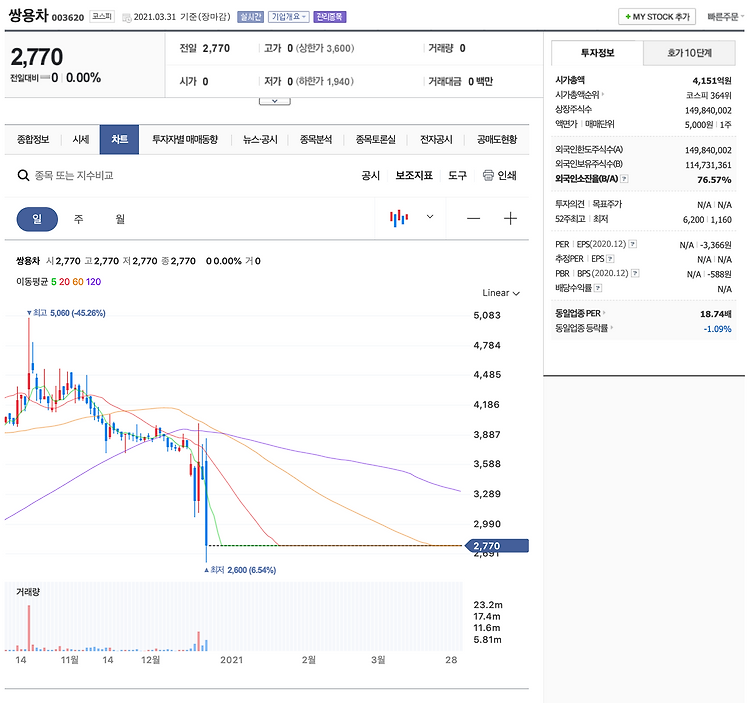This screenshot has width=750, height=703.
Task: Click help icon beside PER EPS(2020.12)
Action: [x=632, y=244]
